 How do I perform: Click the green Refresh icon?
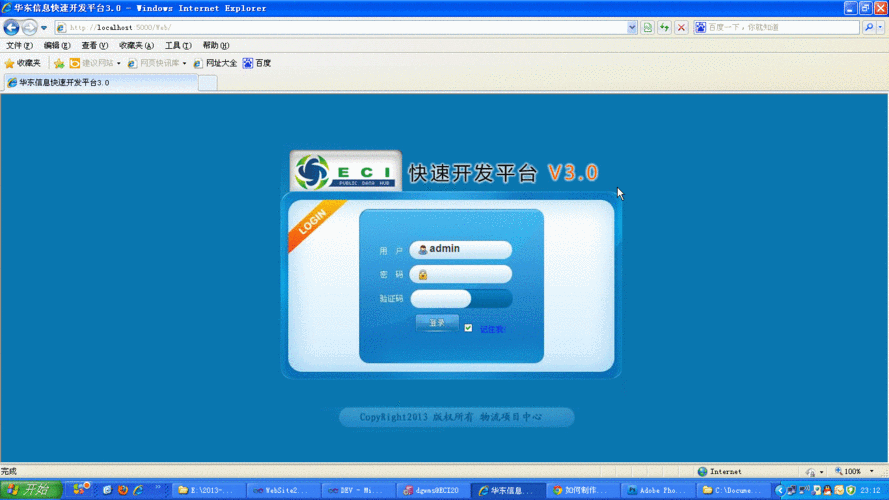[x=664, y=27]
